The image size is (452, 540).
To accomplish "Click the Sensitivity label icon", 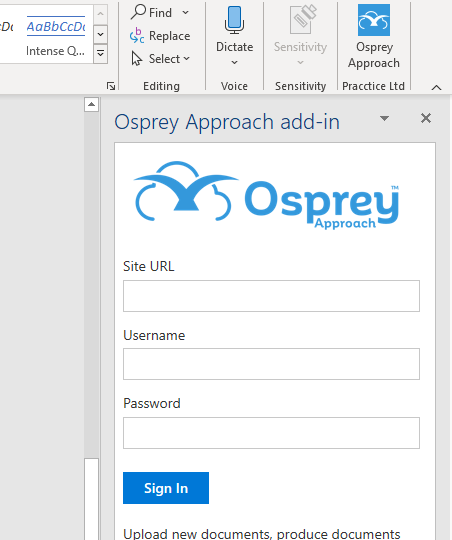I will coord(303,19).
